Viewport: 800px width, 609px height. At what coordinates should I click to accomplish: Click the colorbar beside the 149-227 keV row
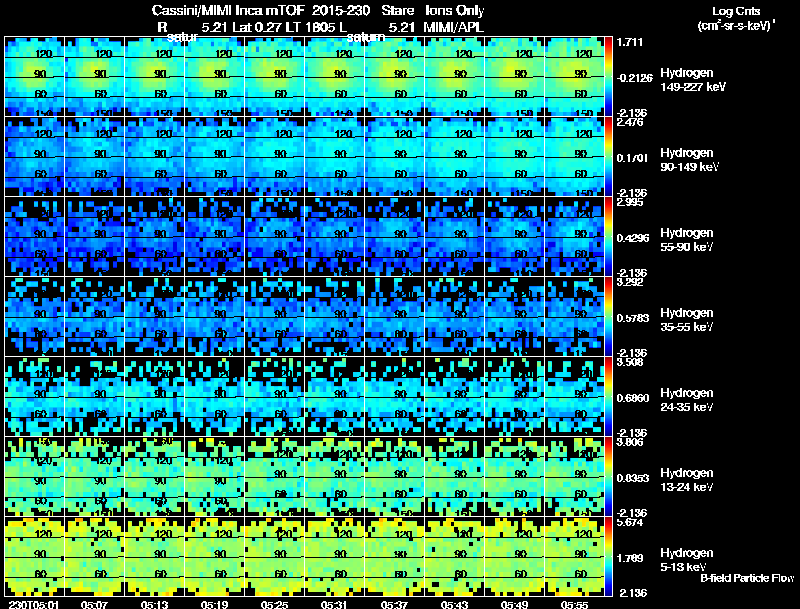[x=608, y=77]
